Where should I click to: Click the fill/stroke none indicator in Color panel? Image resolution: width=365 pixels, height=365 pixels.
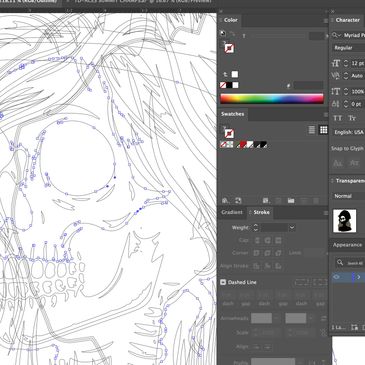(229, 49)
